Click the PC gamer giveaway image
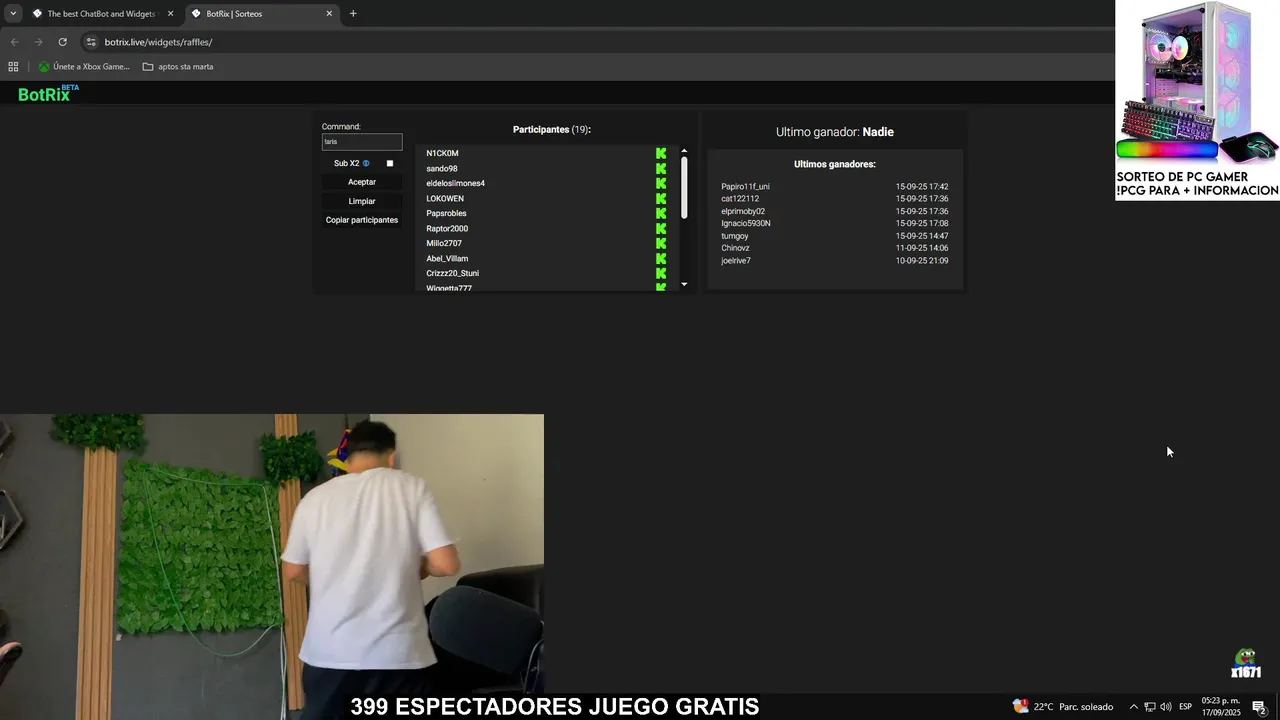The height and width of the screenshot is (720, 1280). [1197, 100]
